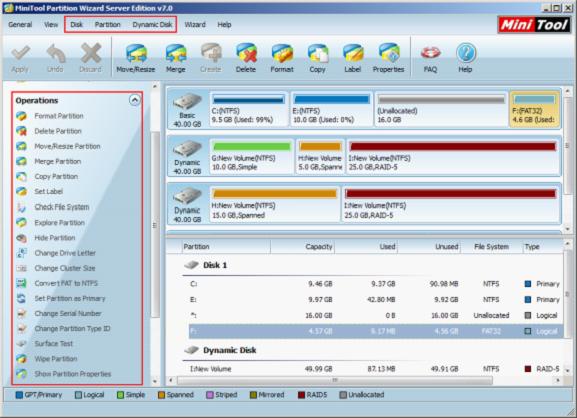This screenshot has width=577, height=418.
Task: Open the General menu
Action: point(20,25)
